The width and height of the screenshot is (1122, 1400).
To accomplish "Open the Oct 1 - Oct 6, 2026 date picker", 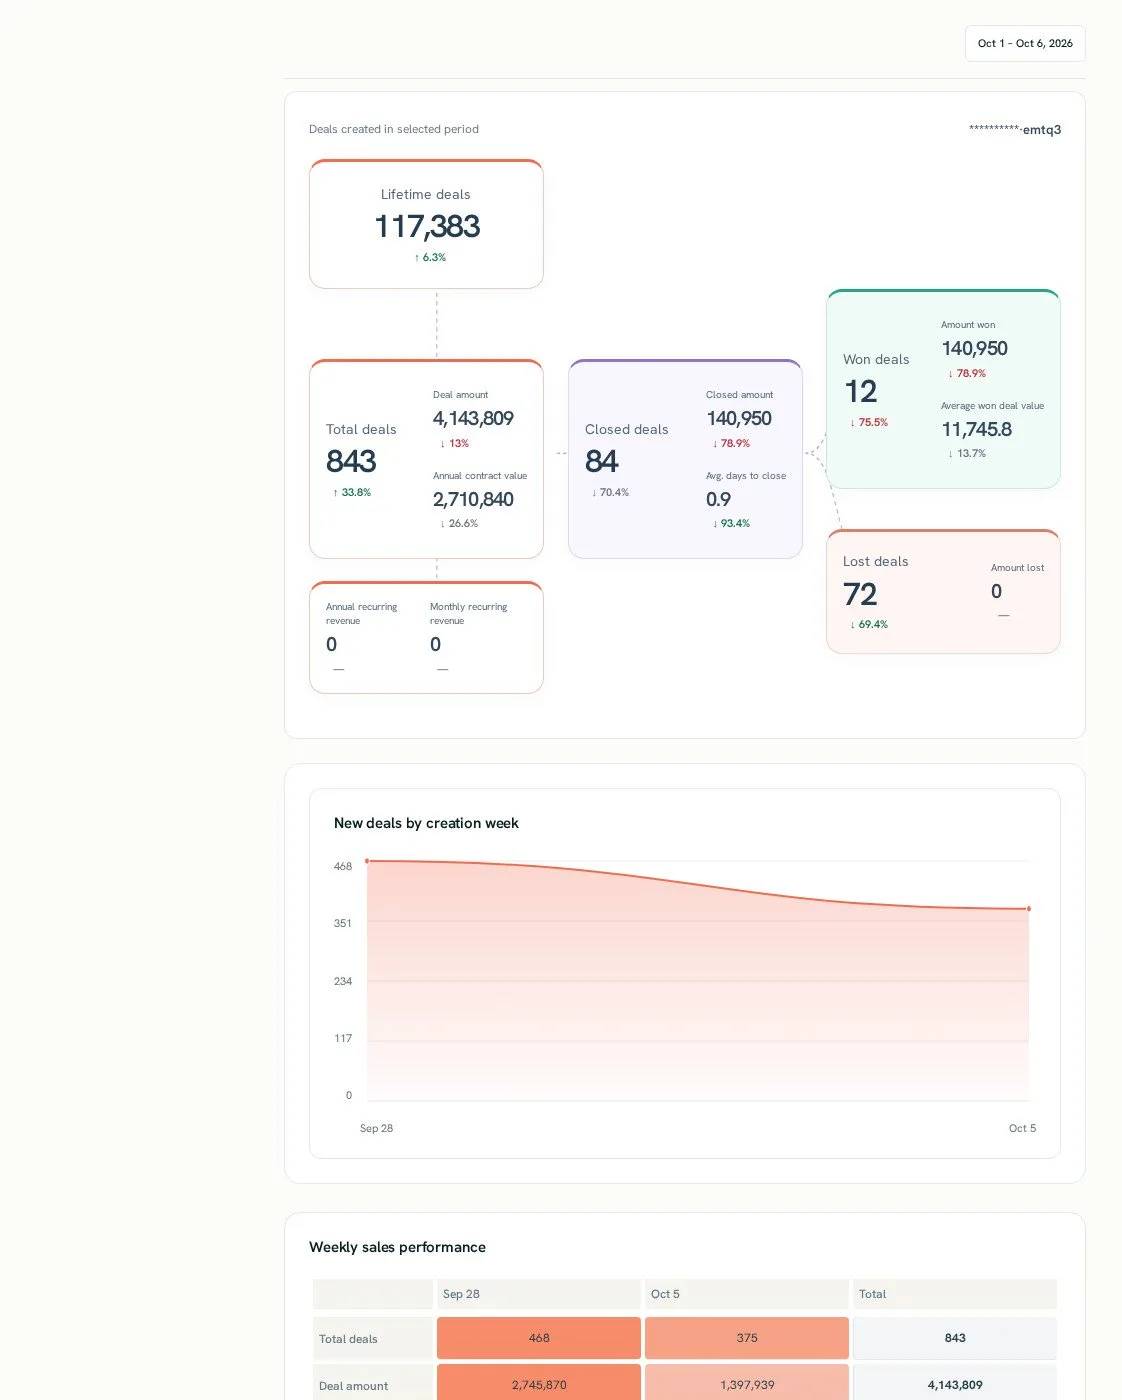I will point(1025,43).
